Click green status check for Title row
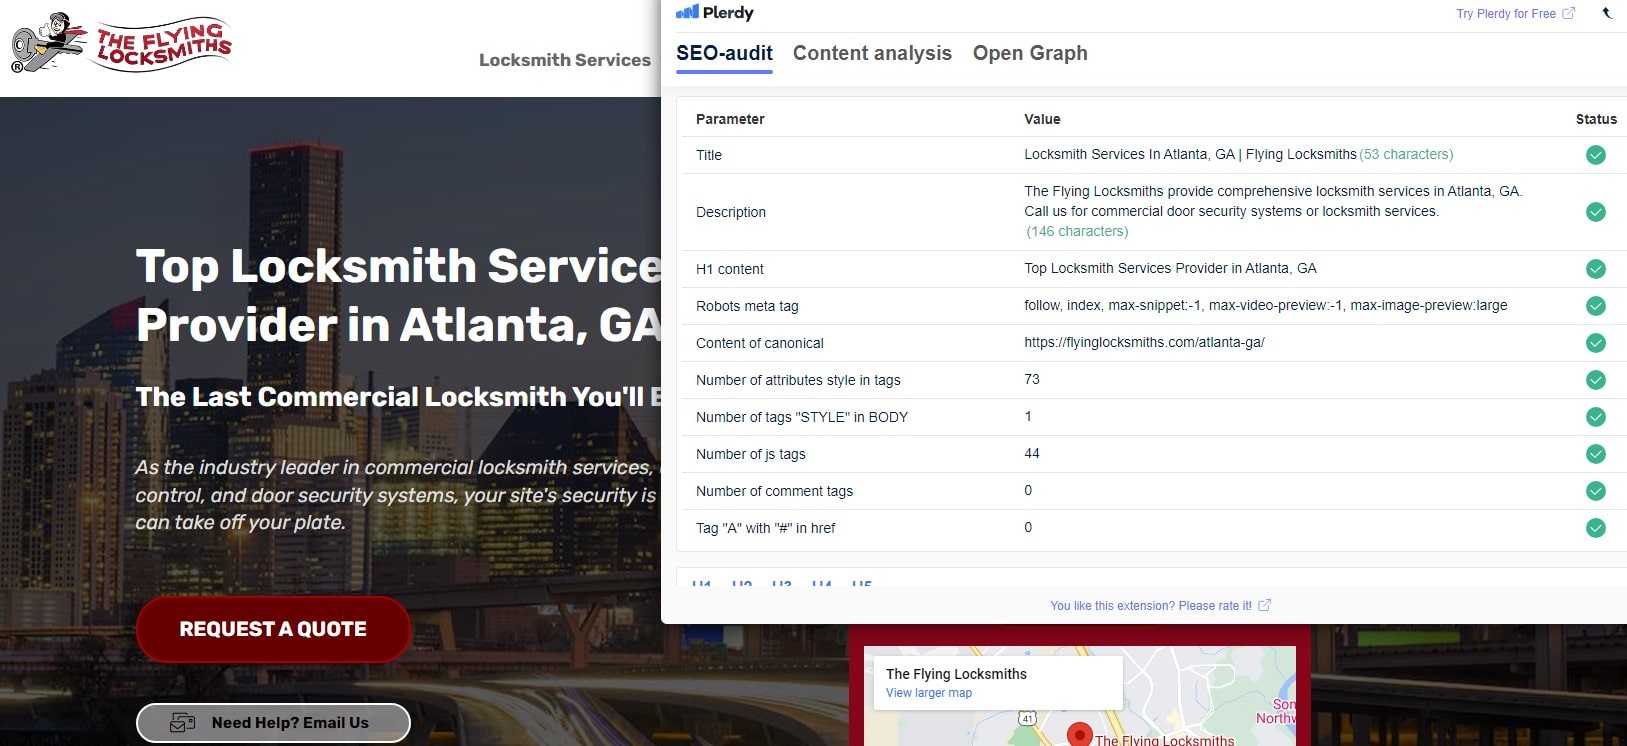This screenshot has height=746, width=1627. [x=1596, y=155]
